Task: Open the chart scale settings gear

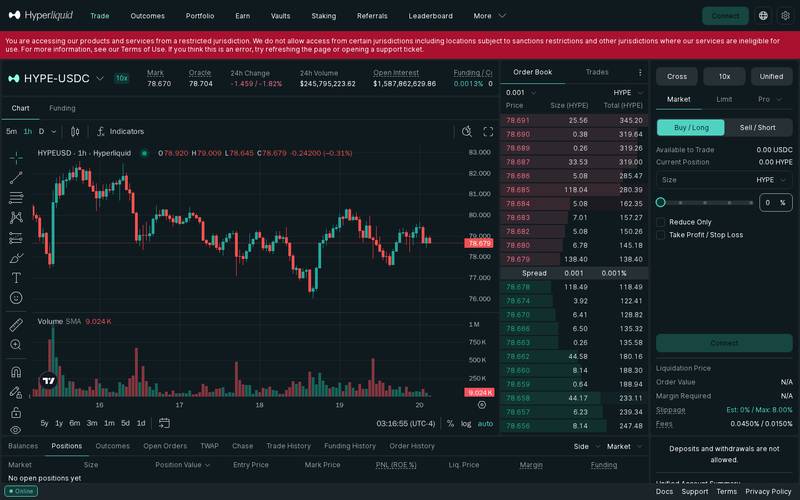Action: [482, 405]
